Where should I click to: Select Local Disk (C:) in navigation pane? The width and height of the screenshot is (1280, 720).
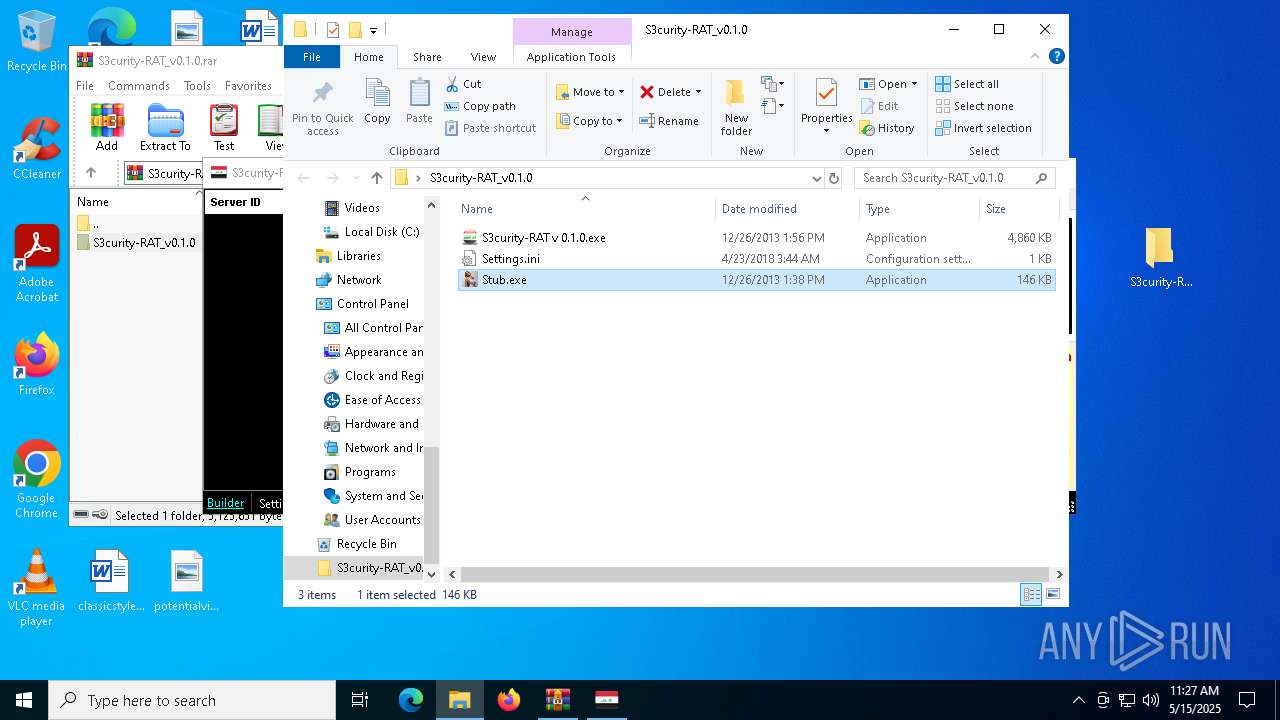pos(370,232)
